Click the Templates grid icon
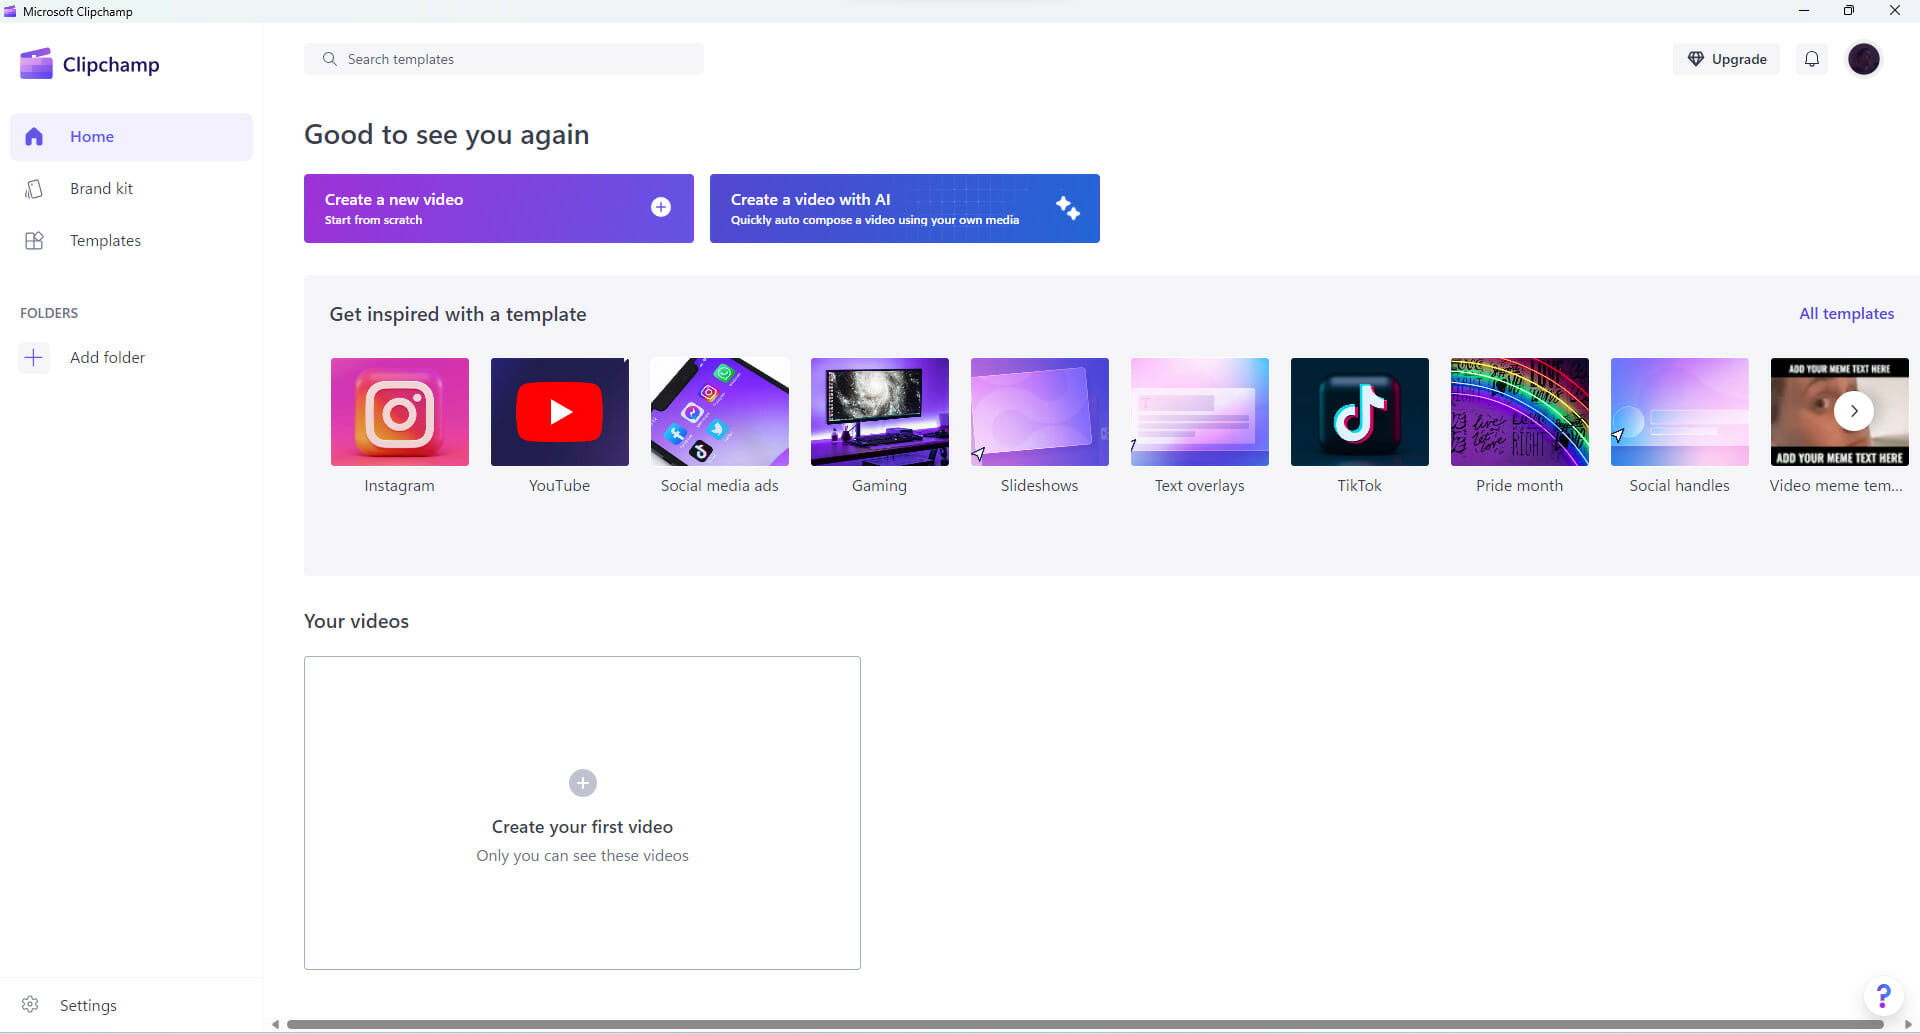 34,241
